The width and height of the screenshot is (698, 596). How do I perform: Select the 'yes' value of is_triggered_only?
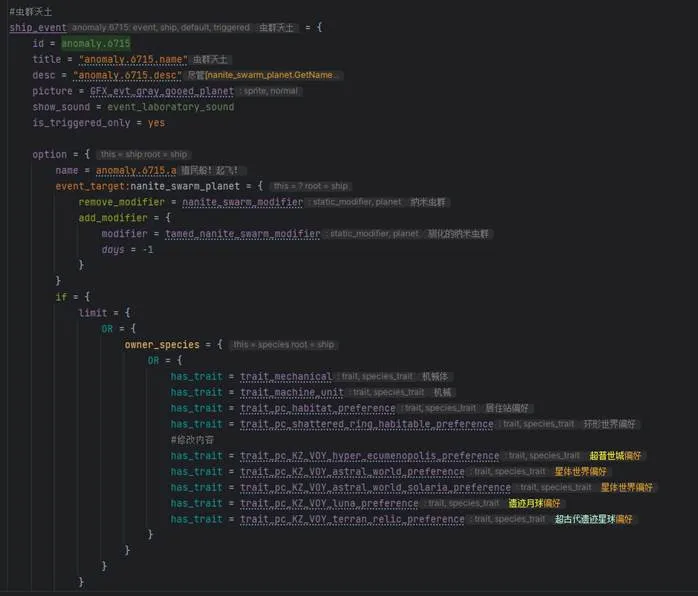pos(156,123)
